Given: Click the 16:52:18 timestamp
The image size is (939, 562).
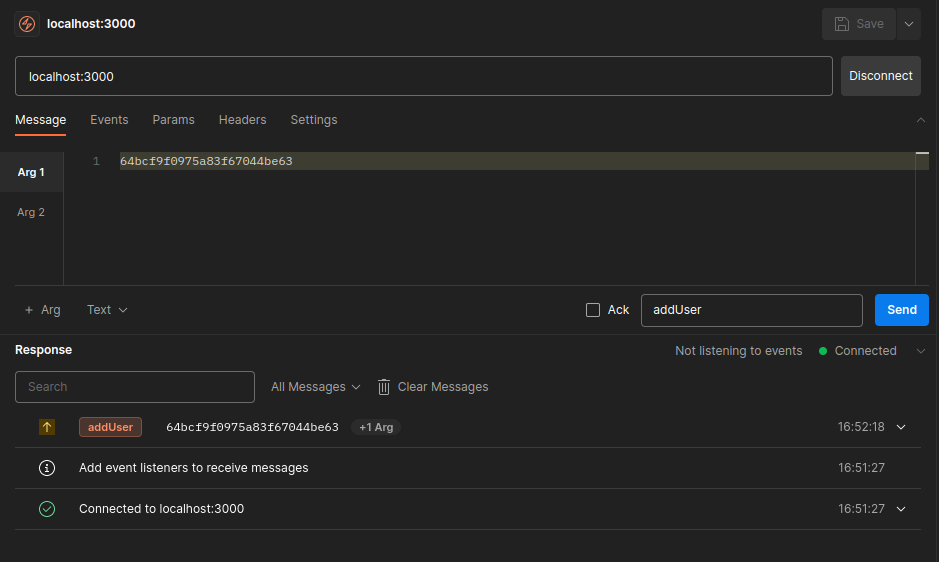Looking at the screenshot, I should (861, 427).
